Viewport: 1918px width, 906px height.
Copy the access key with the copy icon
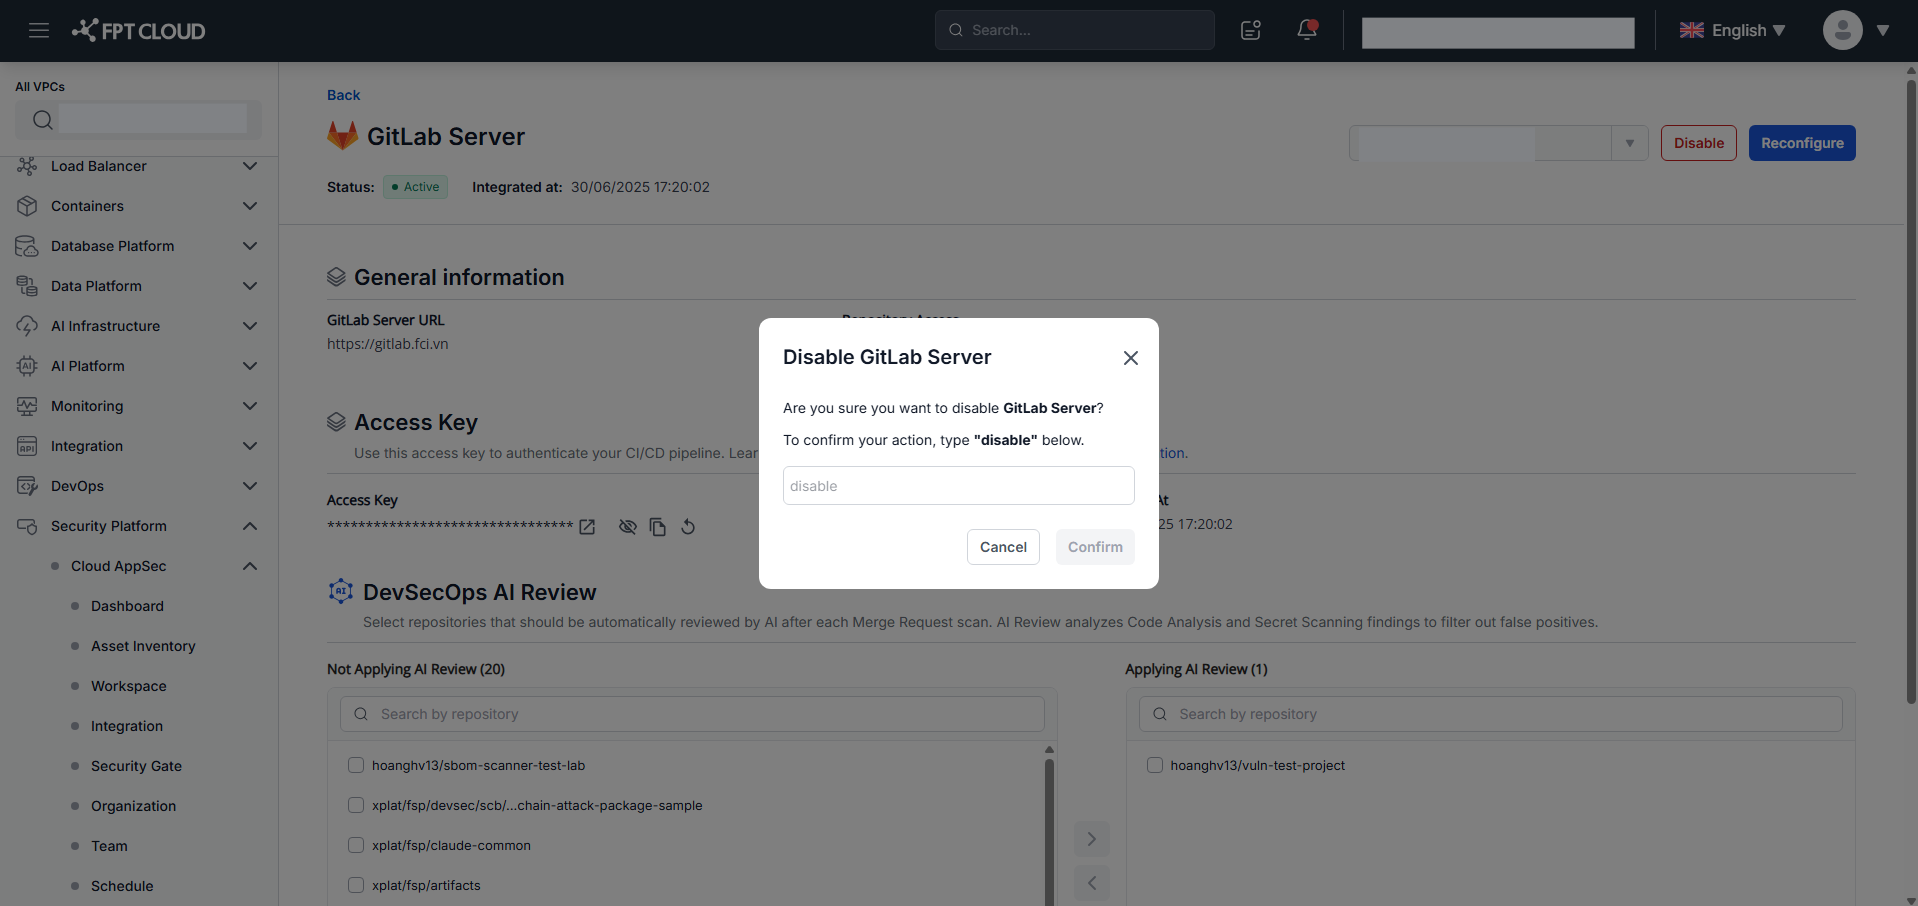point(657,527)
